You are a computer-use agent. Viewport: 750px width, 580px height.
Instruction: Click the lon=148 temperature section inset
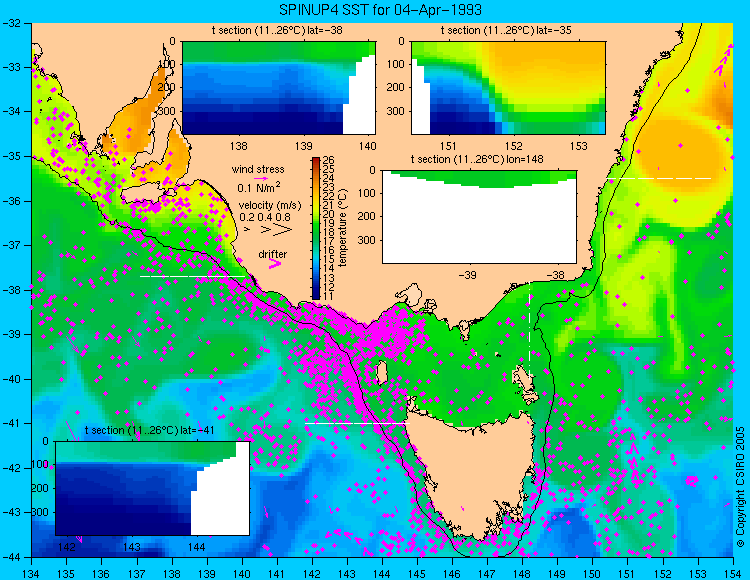pos(479,217)
